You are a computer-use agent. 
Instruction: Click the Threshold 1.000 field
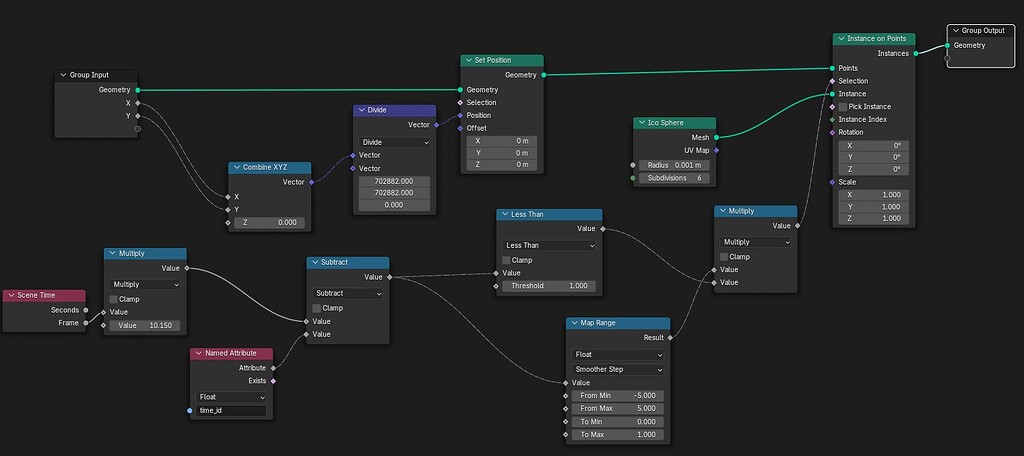click(x=549, y=285)
